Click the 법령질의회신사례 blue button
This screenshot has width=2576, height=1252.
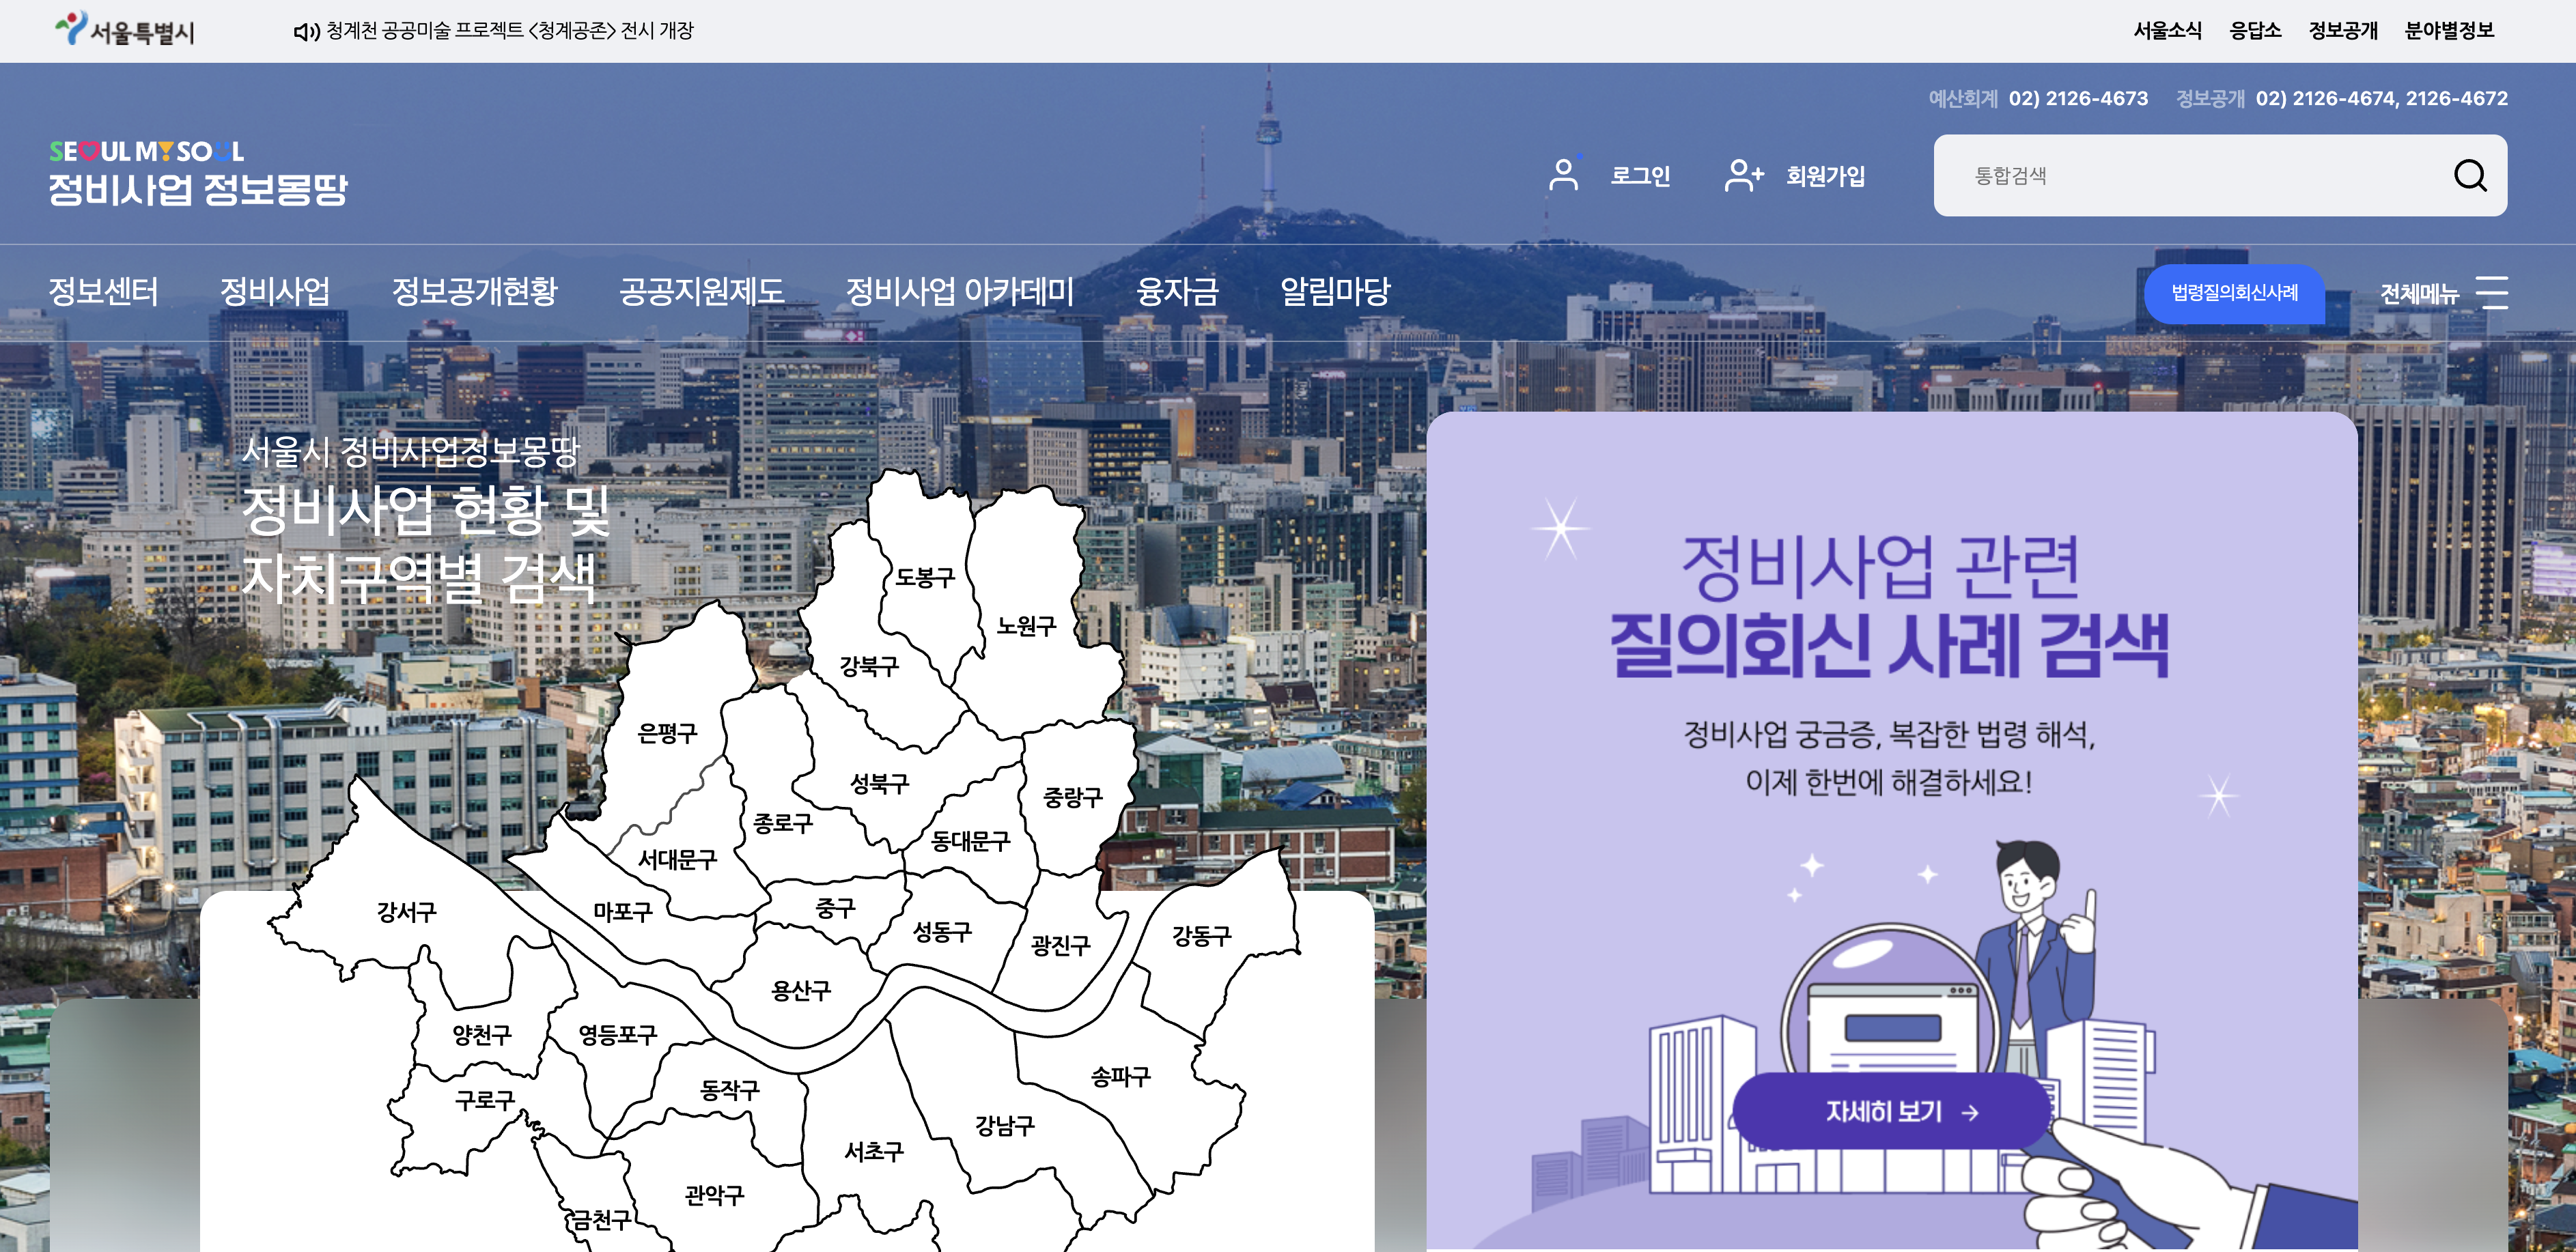2234,293
